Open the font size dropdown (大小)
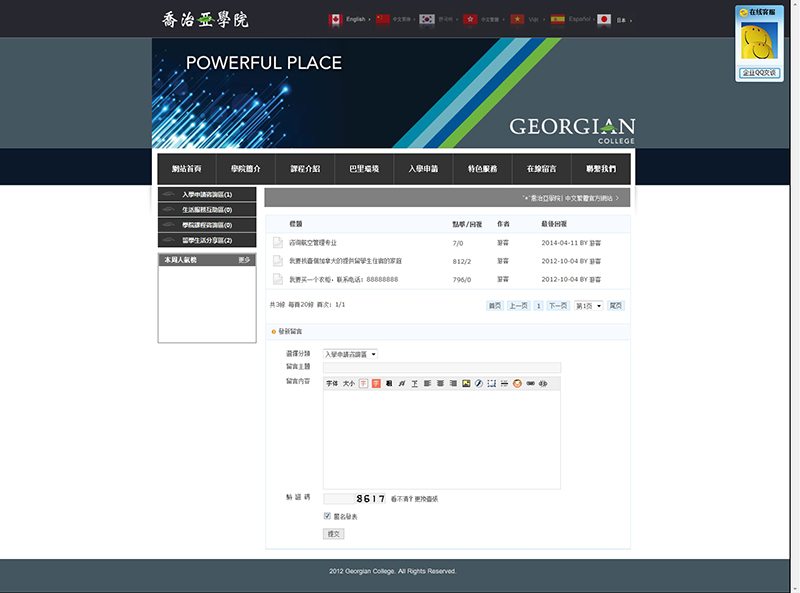The image size is (800, 593). point(348,383)
